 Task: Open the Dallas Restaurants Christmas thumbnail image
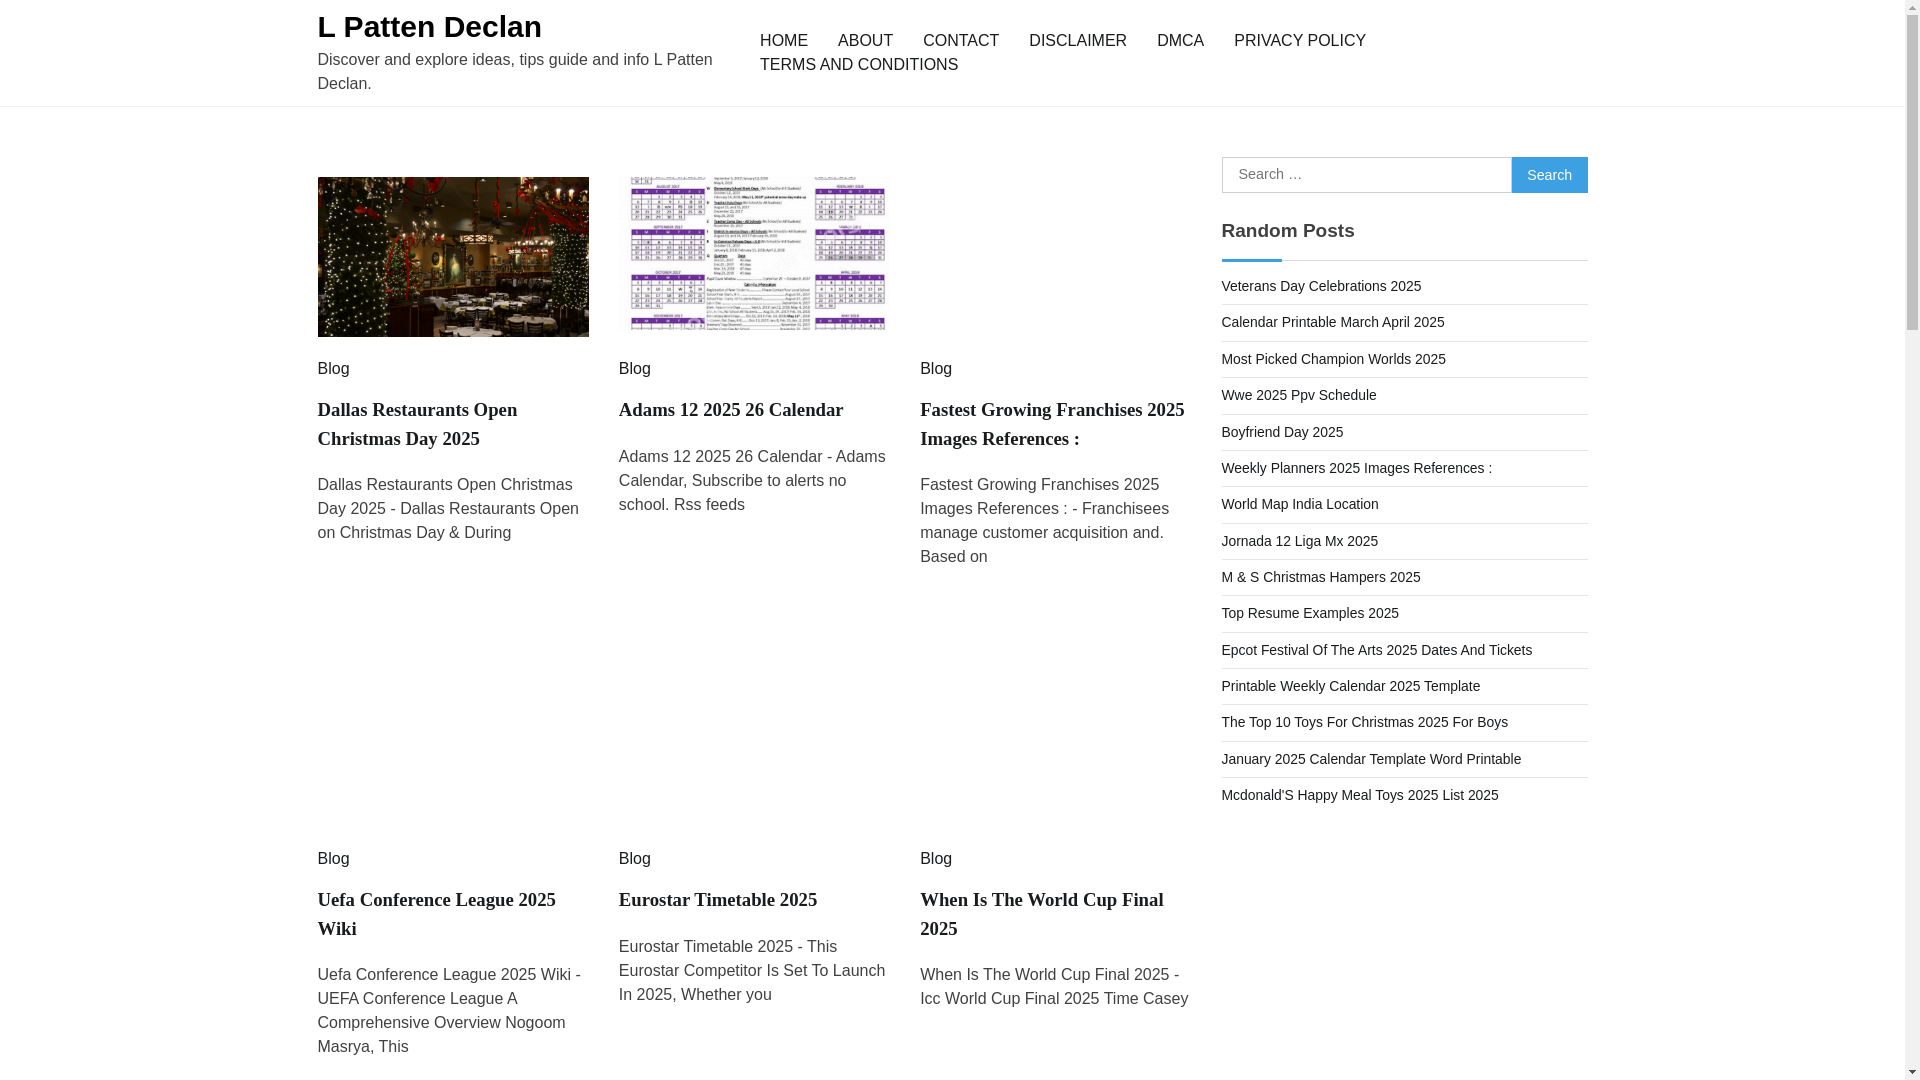pos(452,256)
